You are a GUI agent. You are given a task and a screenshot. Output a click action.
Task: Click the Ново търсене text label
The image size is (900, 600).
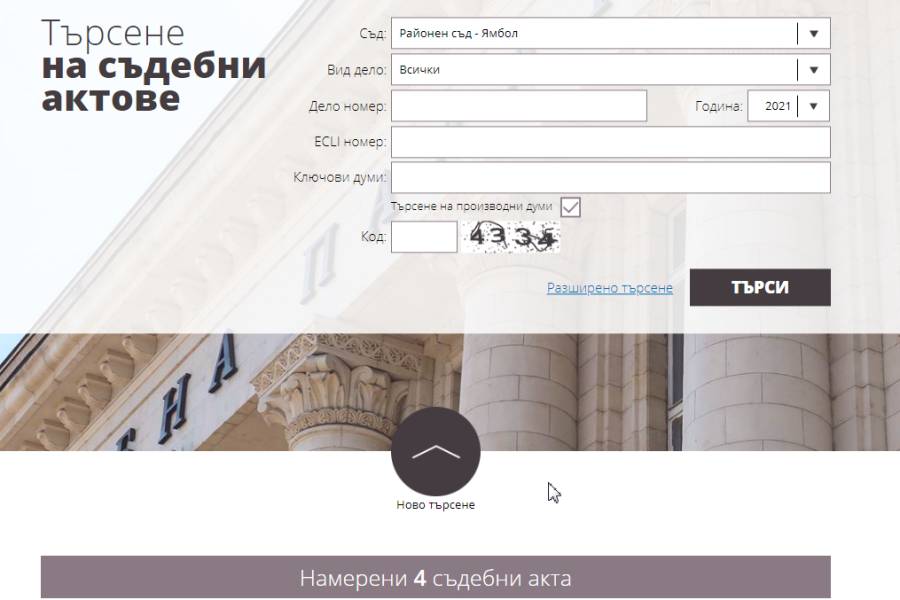[x=435, y=505]
